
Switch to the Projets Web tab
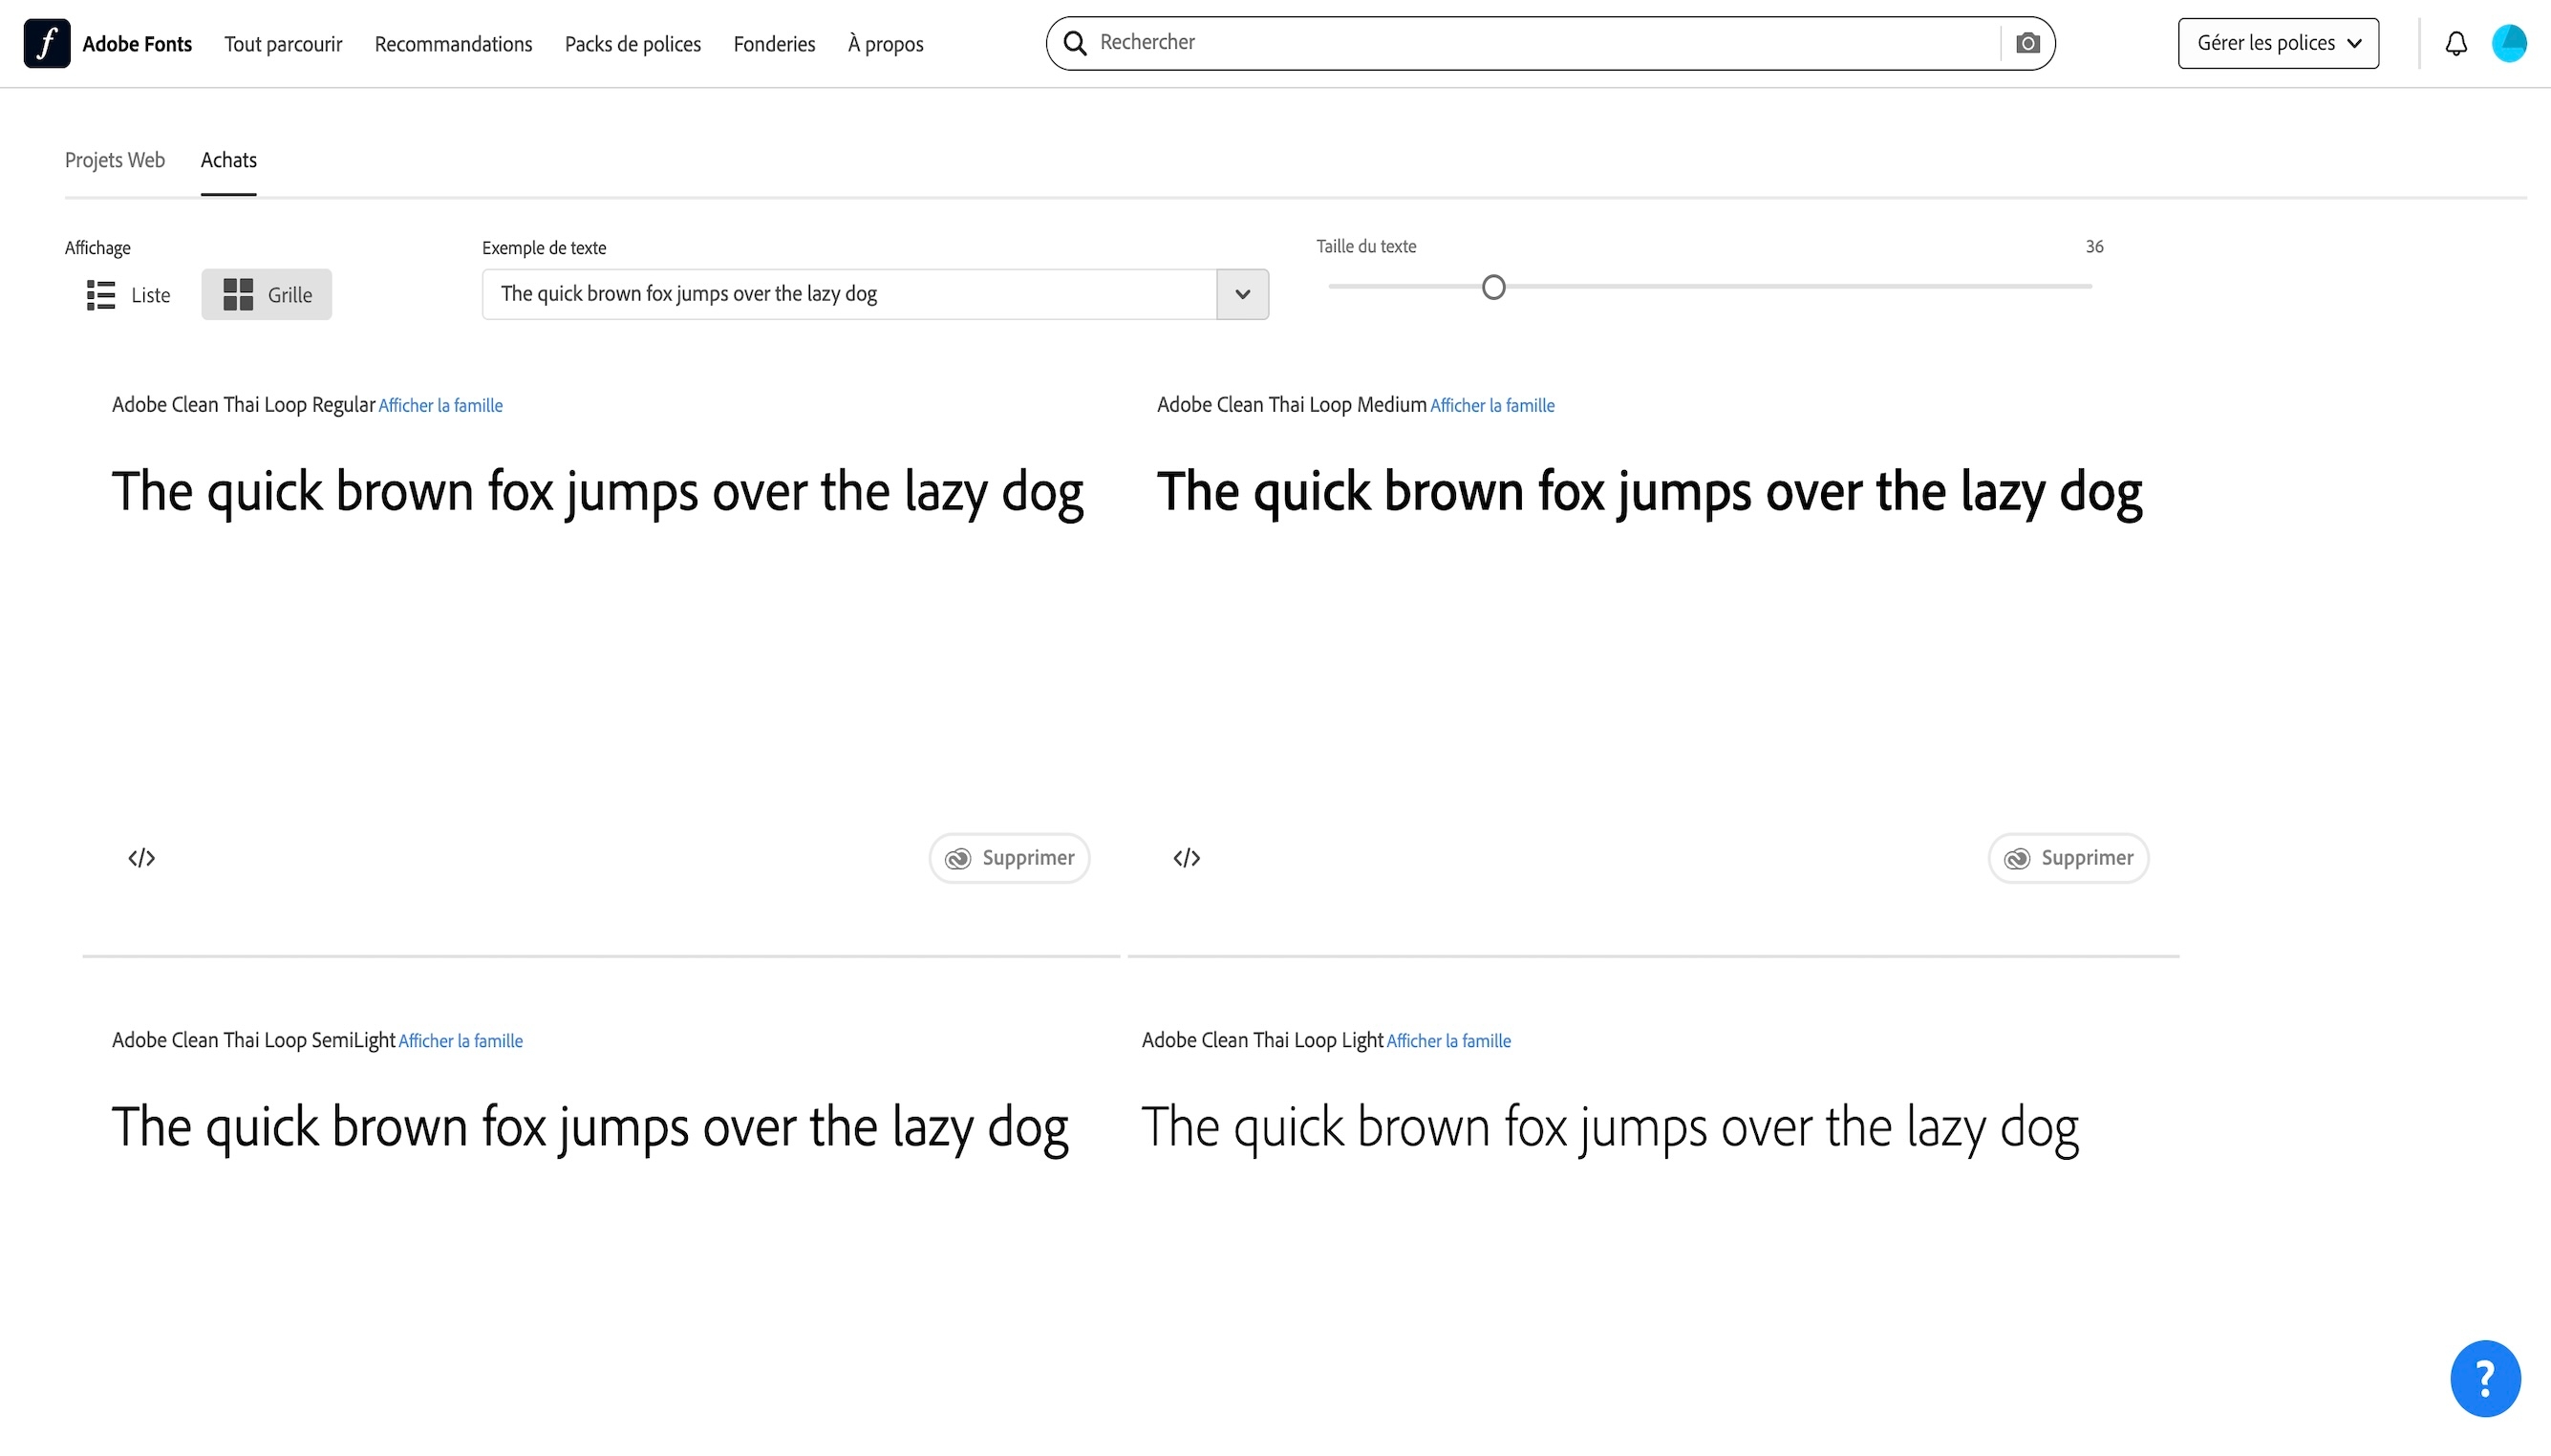click(115, 160)
